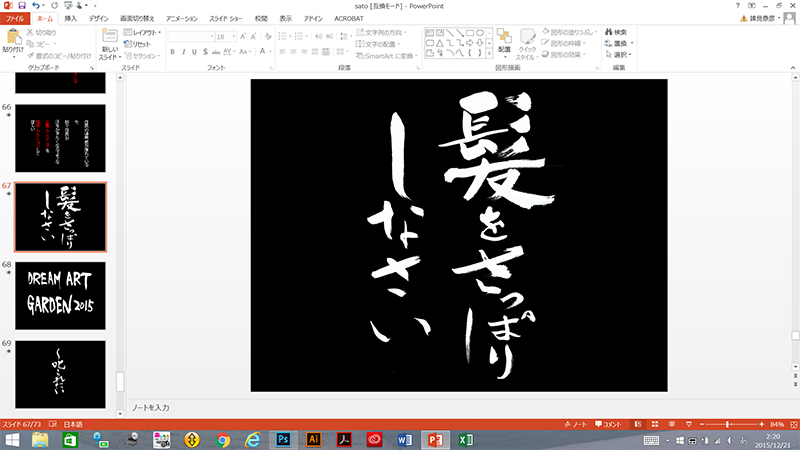Open the 選択 (Select) dropdown
Image resolution: width=800 pixels, height=450 pixels.
click(x=622, y=55)
